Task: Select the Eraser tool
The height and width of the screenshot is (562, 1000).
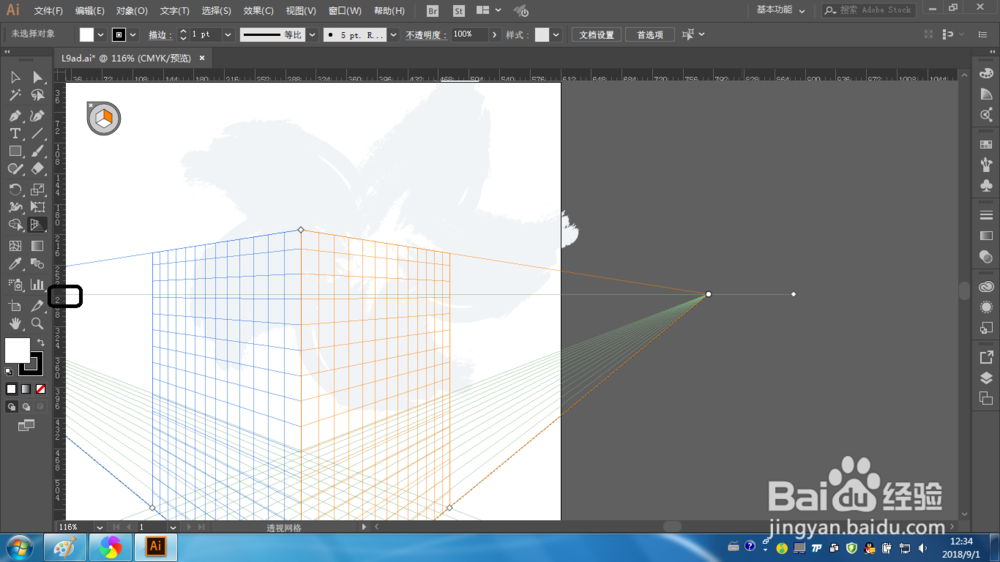Action: (38, 169)
